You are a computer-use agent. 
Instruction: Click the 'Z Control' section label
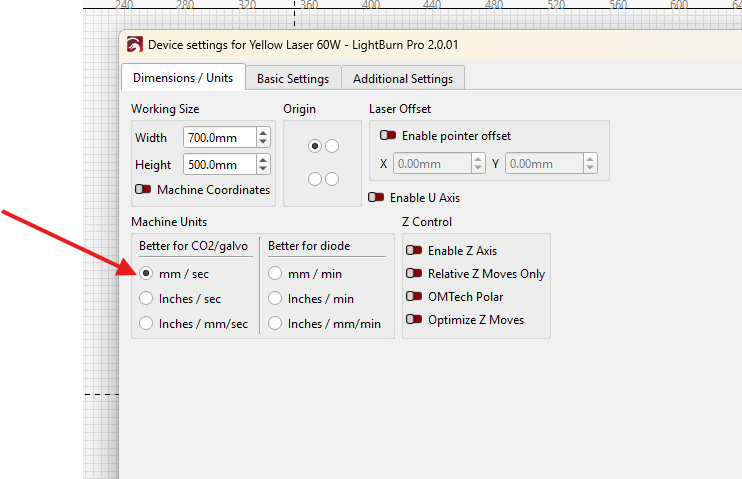coord(427,222)
